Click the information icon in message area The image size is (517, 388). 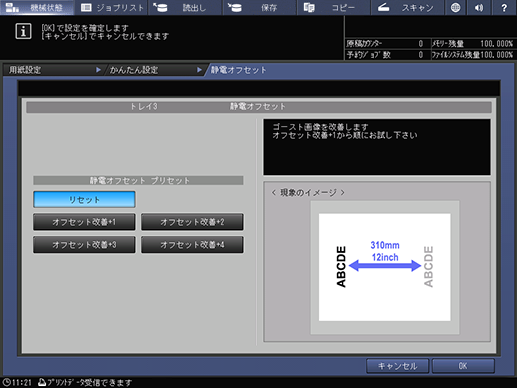(x=23, y=32)
